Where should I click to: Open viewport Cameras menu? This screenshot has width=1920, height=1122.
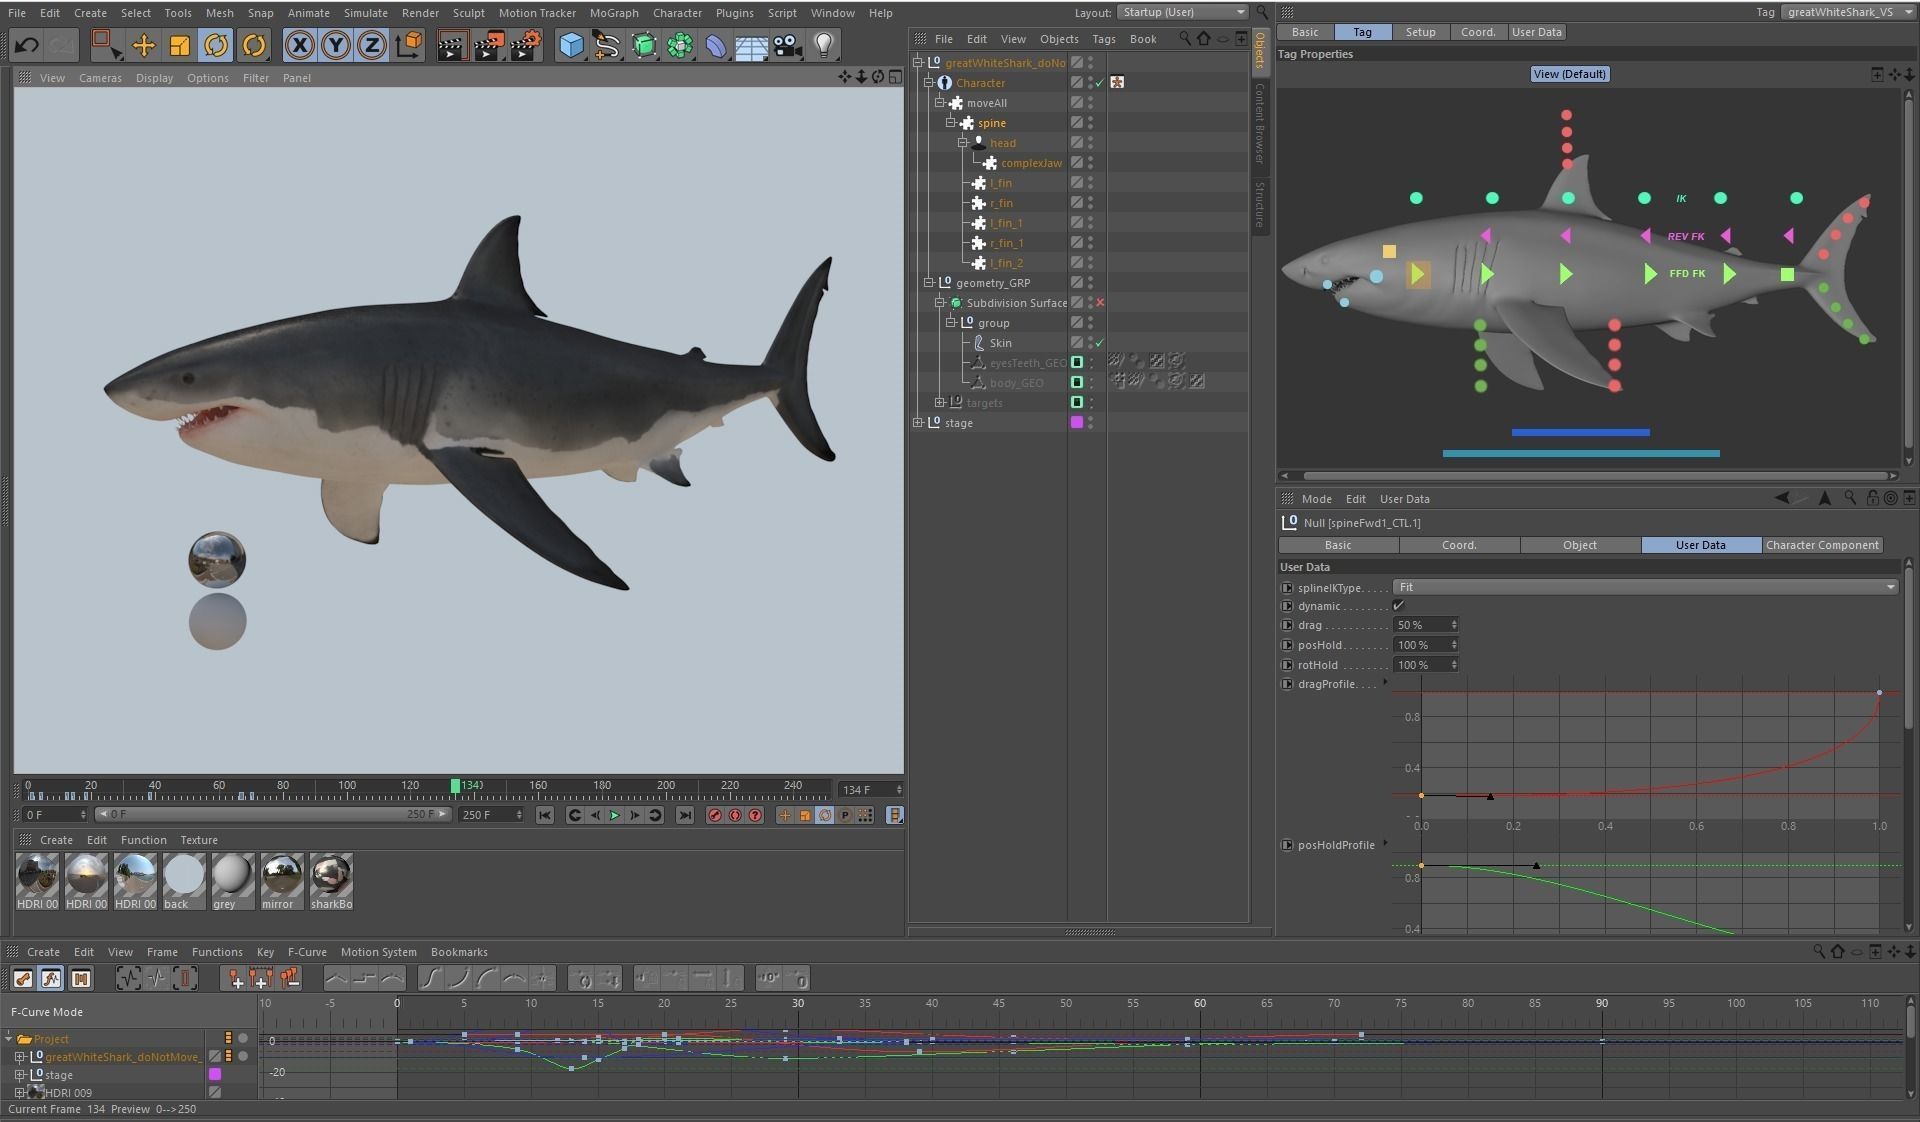tap(100, 78)
